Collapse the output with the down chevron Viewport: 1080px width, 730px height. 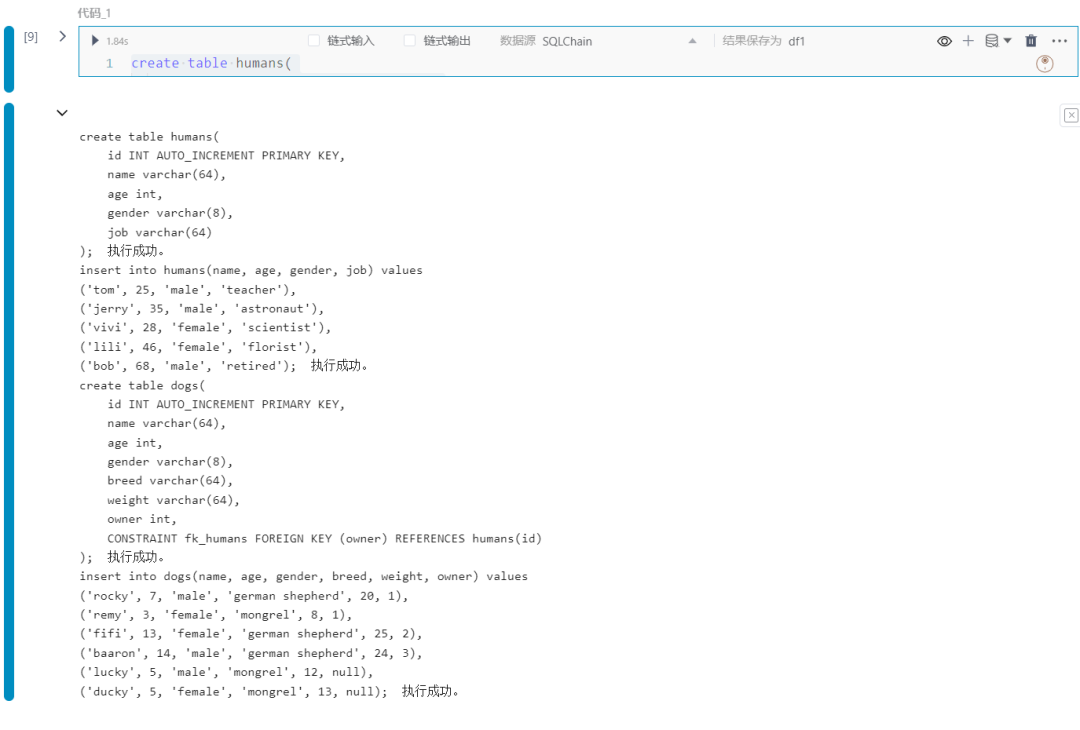click(x=62, y=112)
